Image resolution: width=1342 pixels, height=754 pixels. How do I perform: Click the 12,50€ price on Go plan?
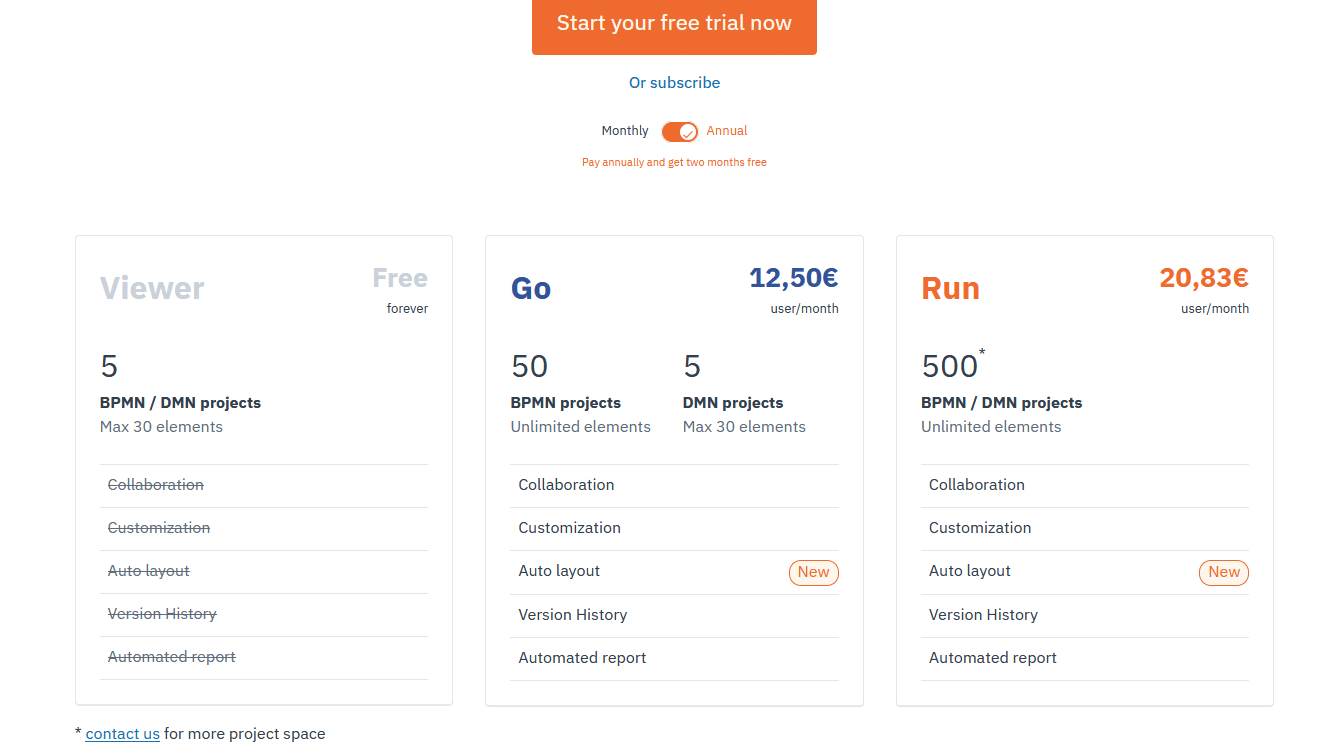[x=794, y=277]
